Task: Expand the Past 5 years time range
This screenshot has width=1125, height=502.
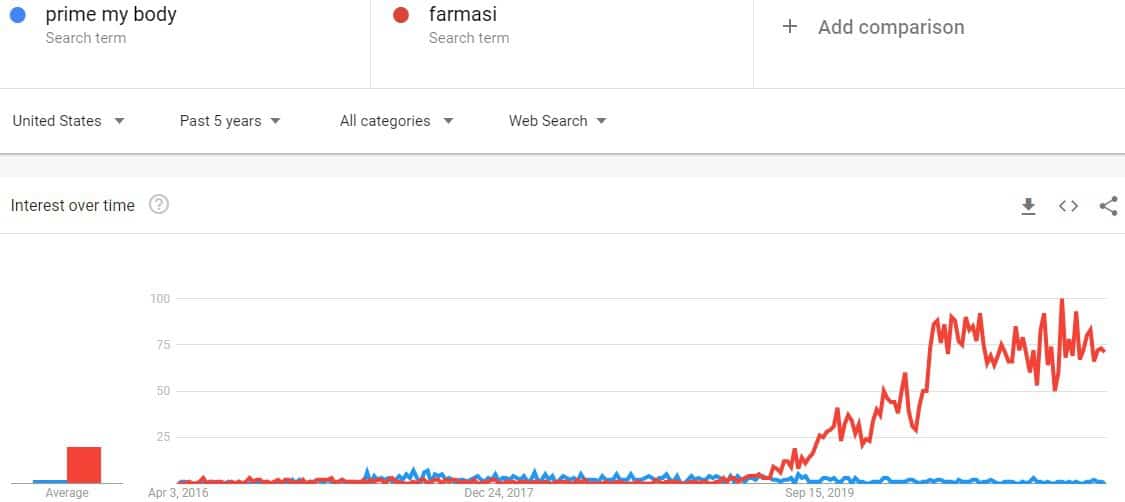Action: tap(230, 121)
